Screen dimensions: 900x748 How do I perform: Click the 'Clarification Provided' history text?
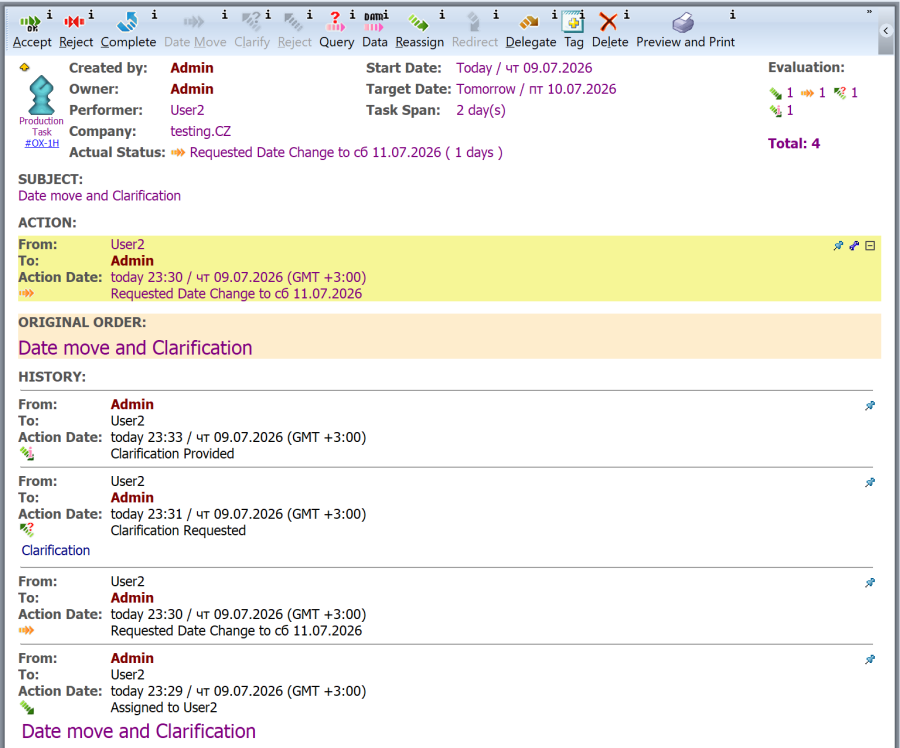[172, 454]
